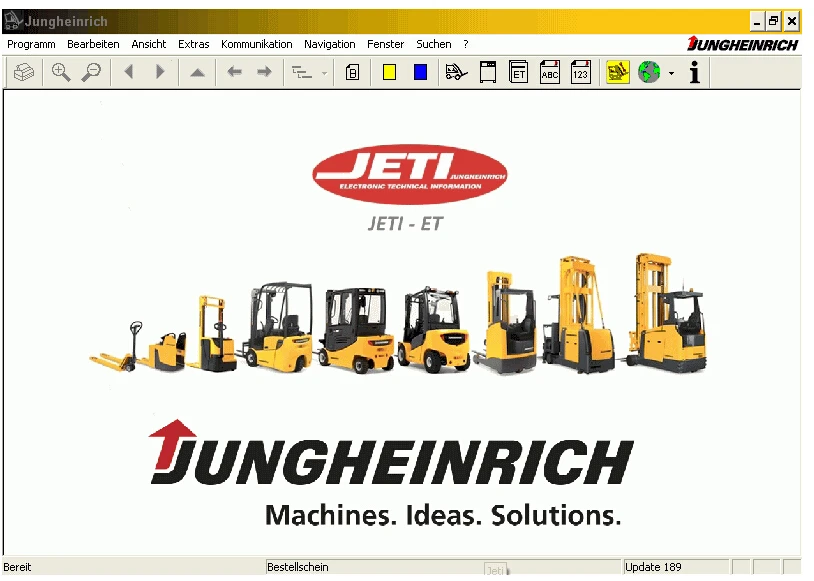814x581 pixels.
Task: Open the 123 number search icon
Action: pyautogui.click(x=580, y=72)
